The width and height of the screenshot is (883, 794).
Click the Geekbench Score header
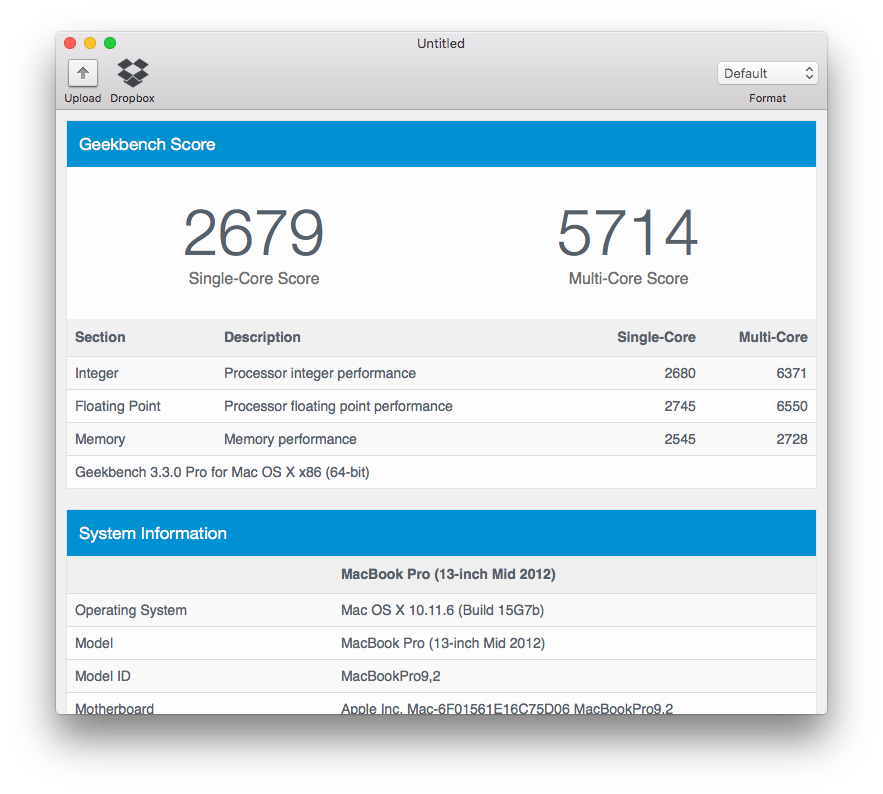point(442,144)
